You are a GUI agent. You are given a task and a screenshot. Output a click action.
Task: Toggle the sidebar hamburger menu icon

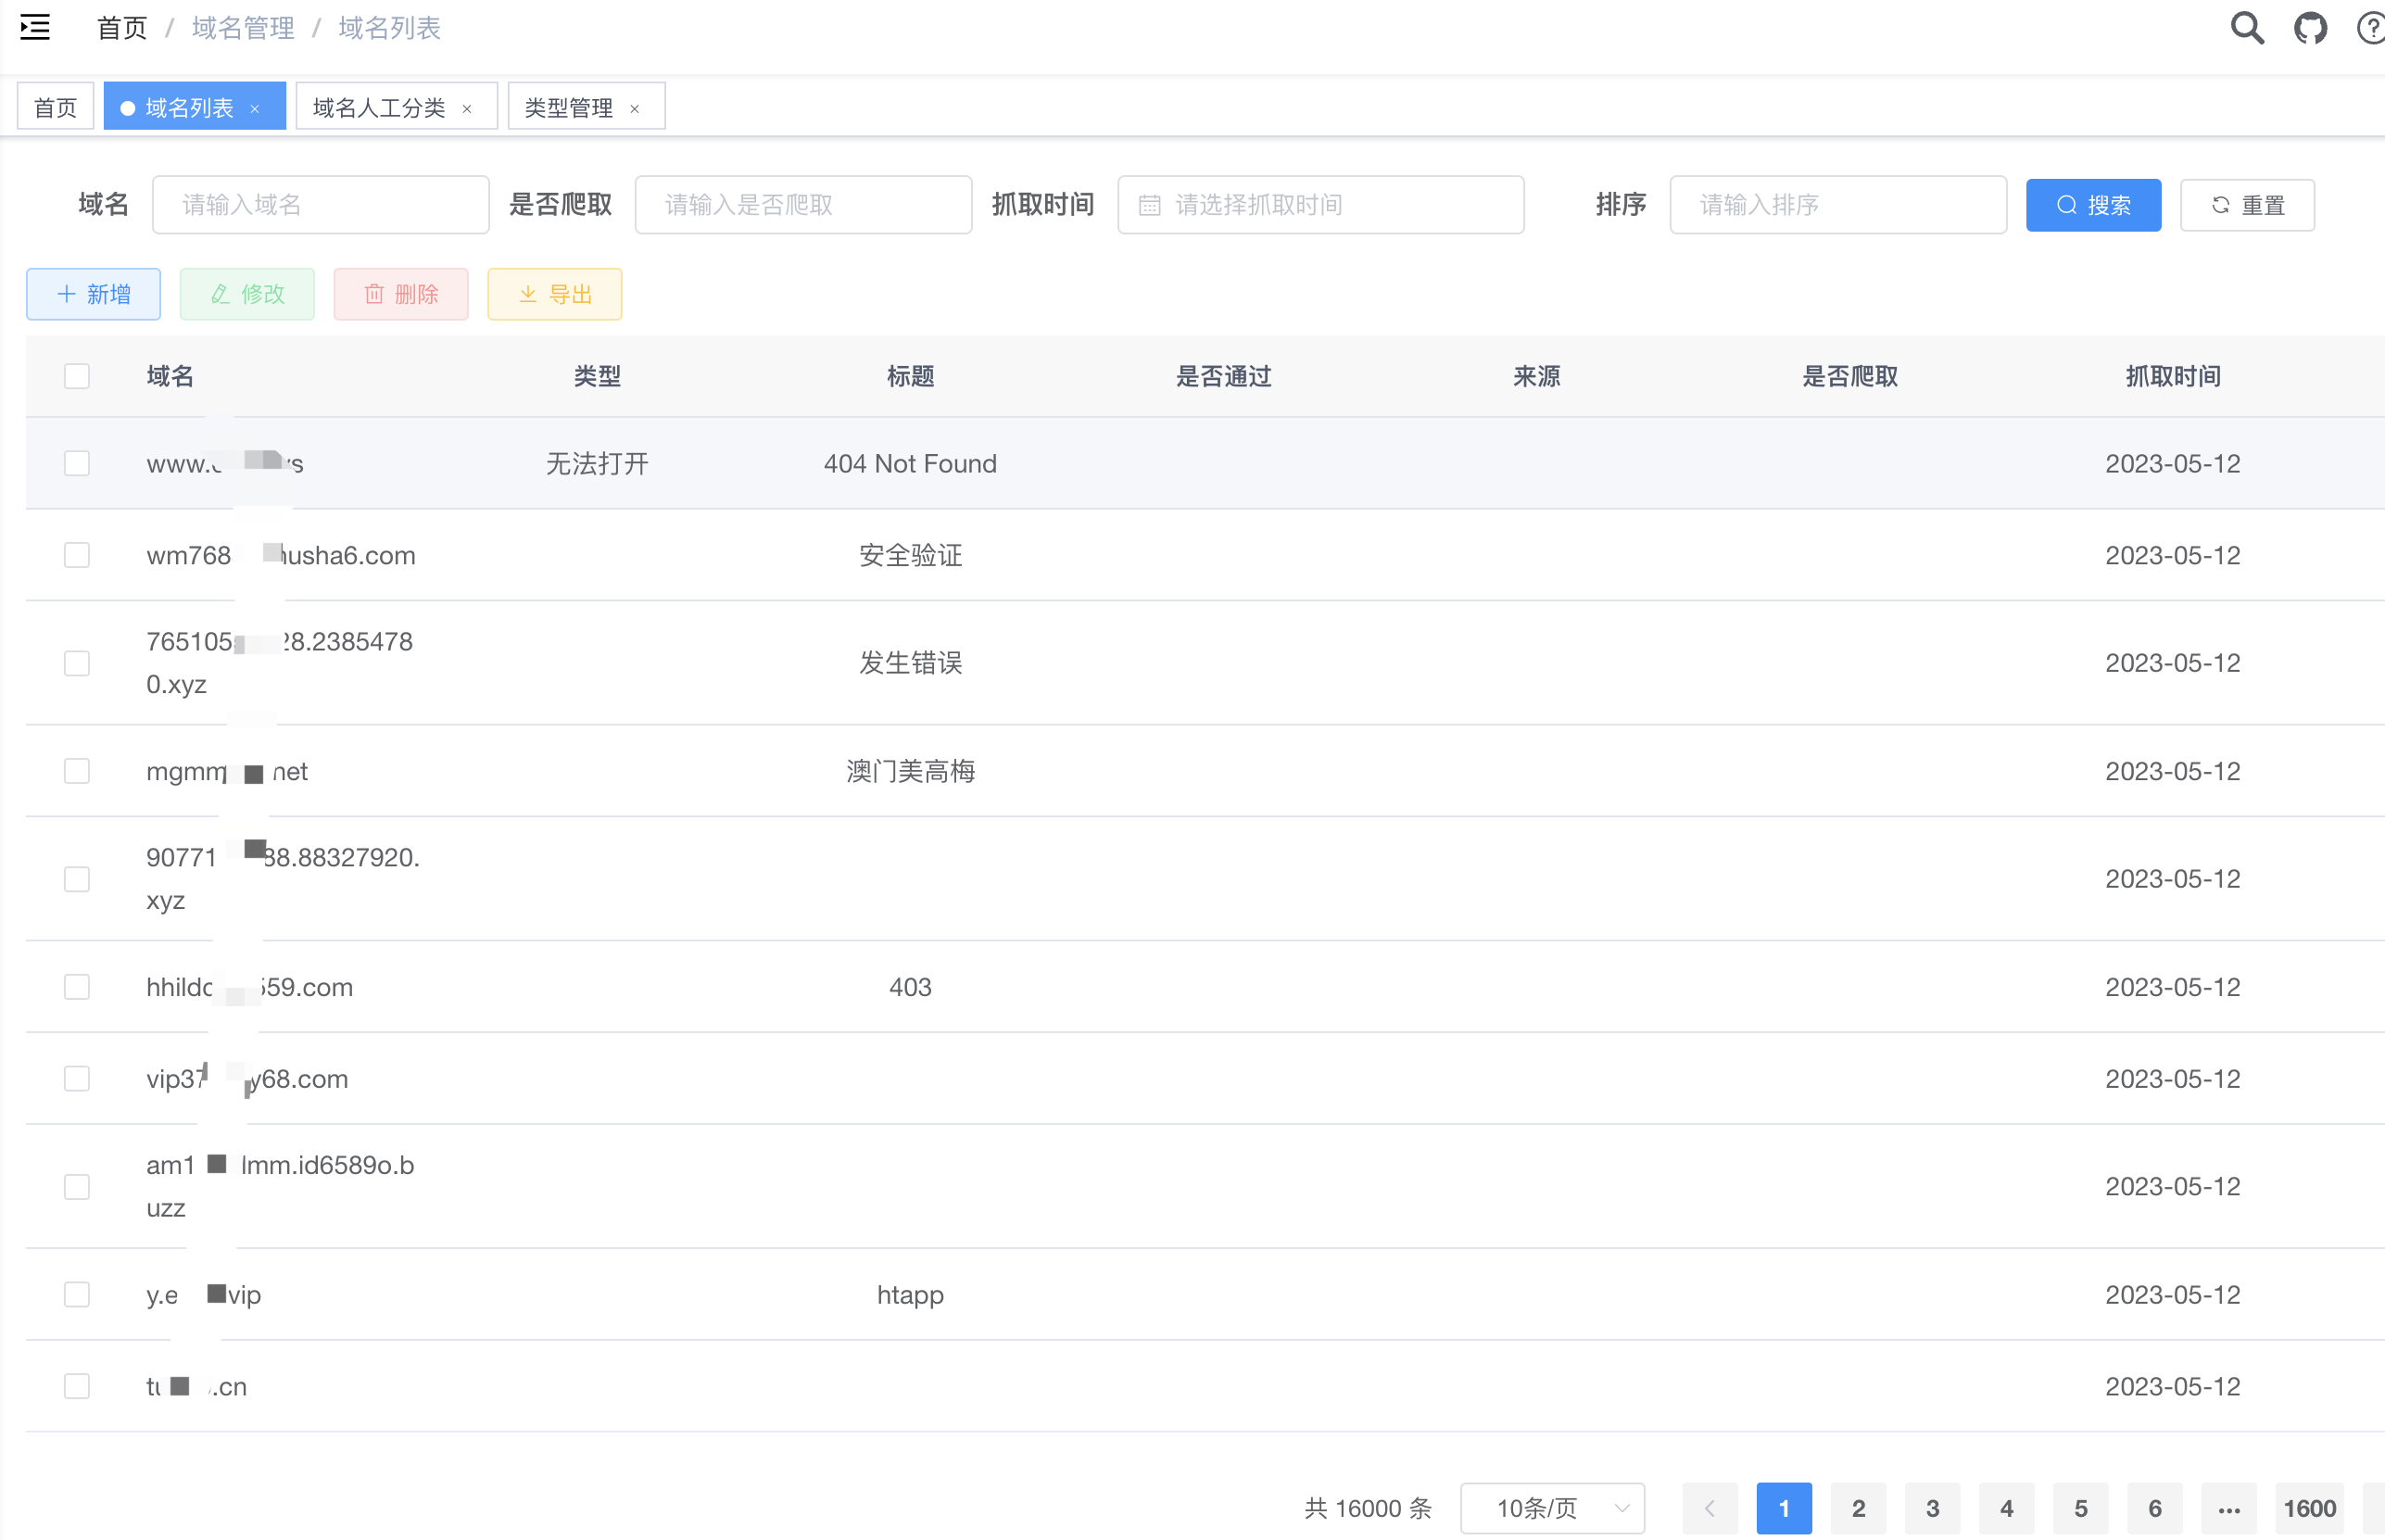tap(35, 27)
